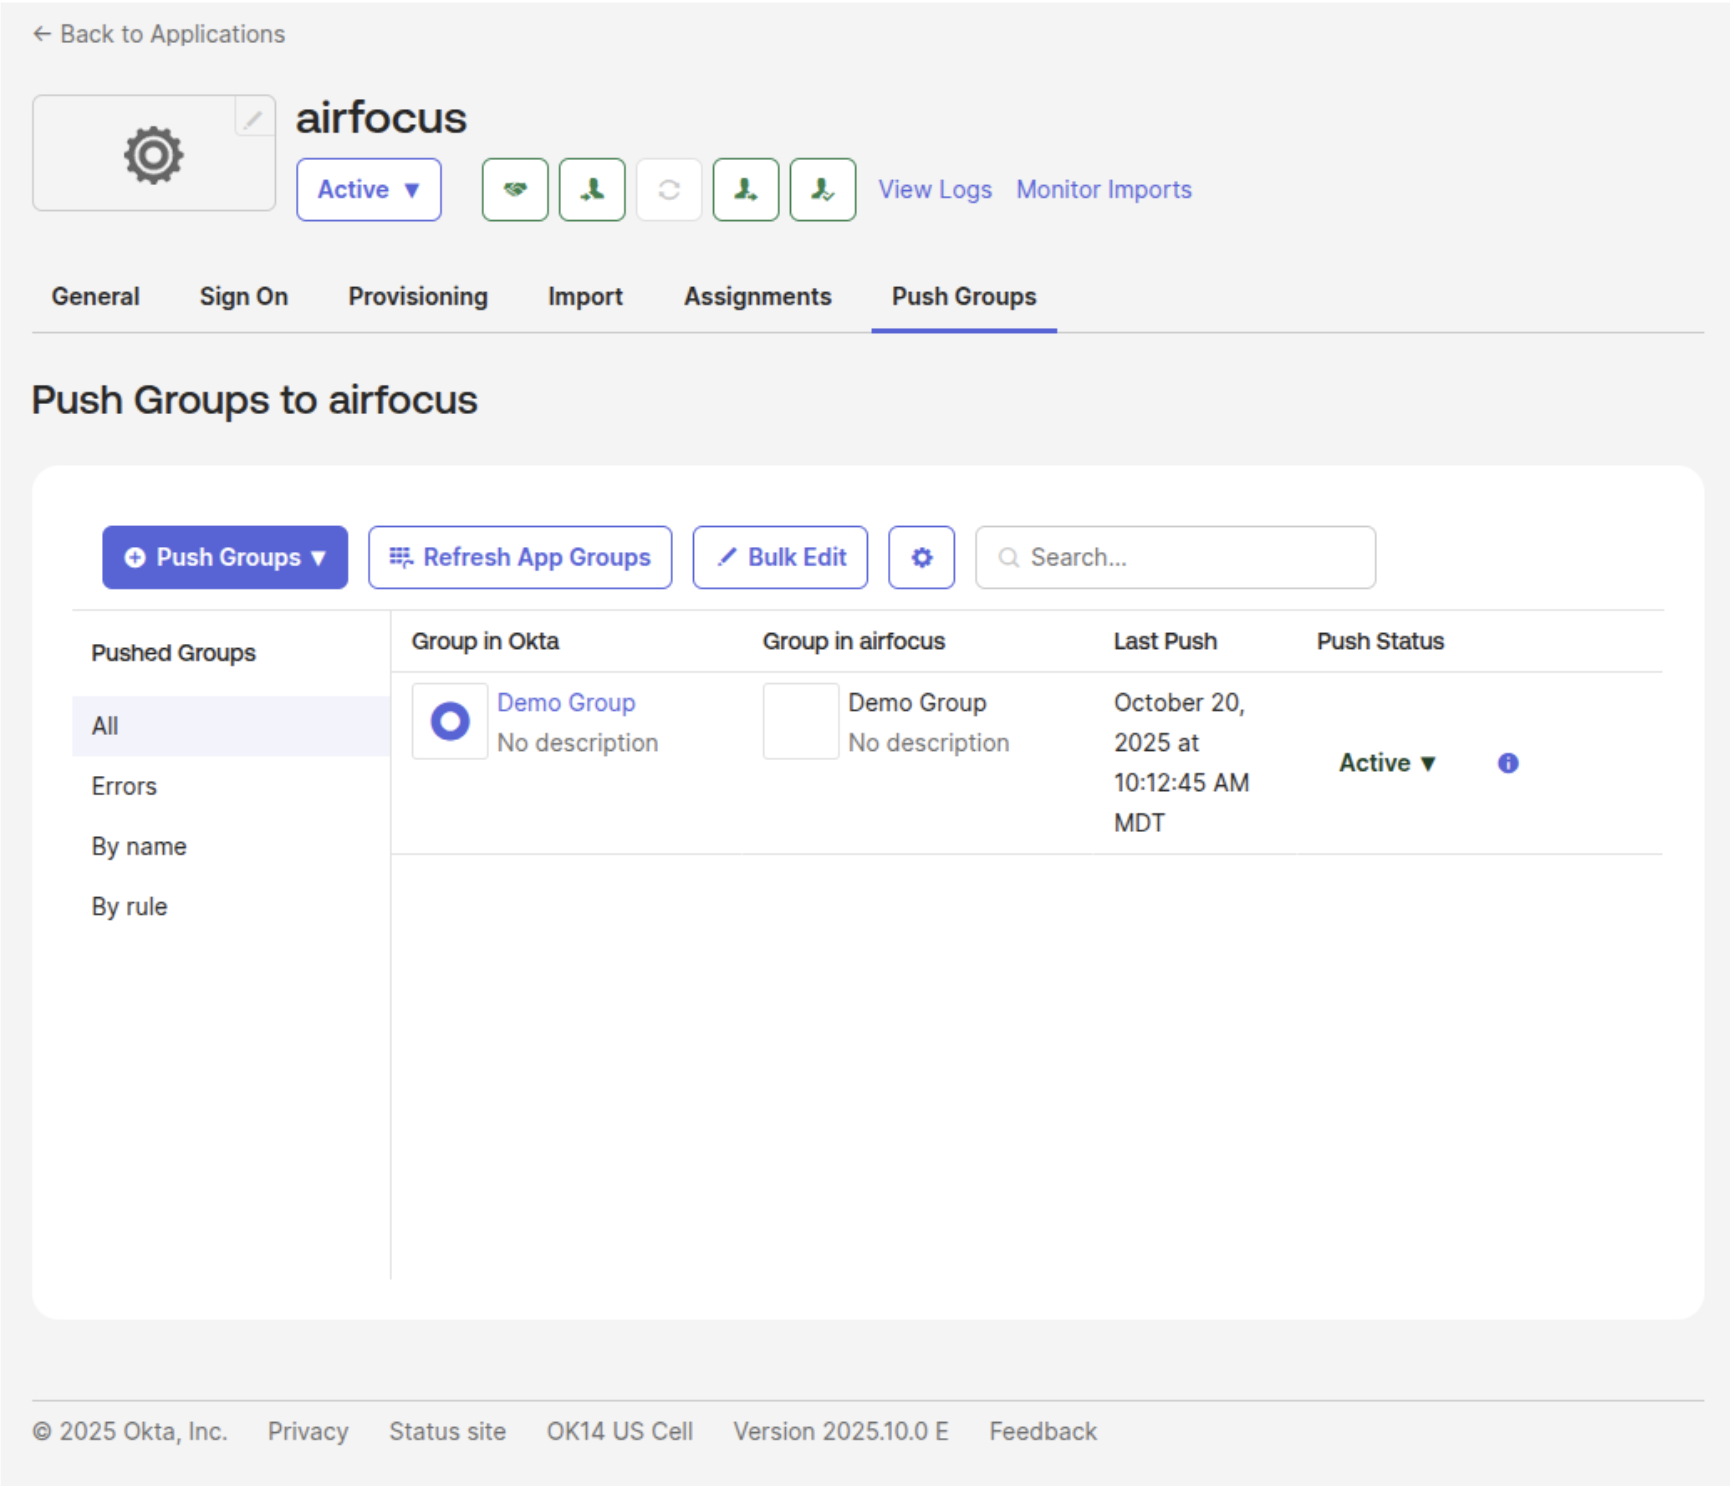
Task: Go to the Assignments tab
Action: click(x=758, y=297)
